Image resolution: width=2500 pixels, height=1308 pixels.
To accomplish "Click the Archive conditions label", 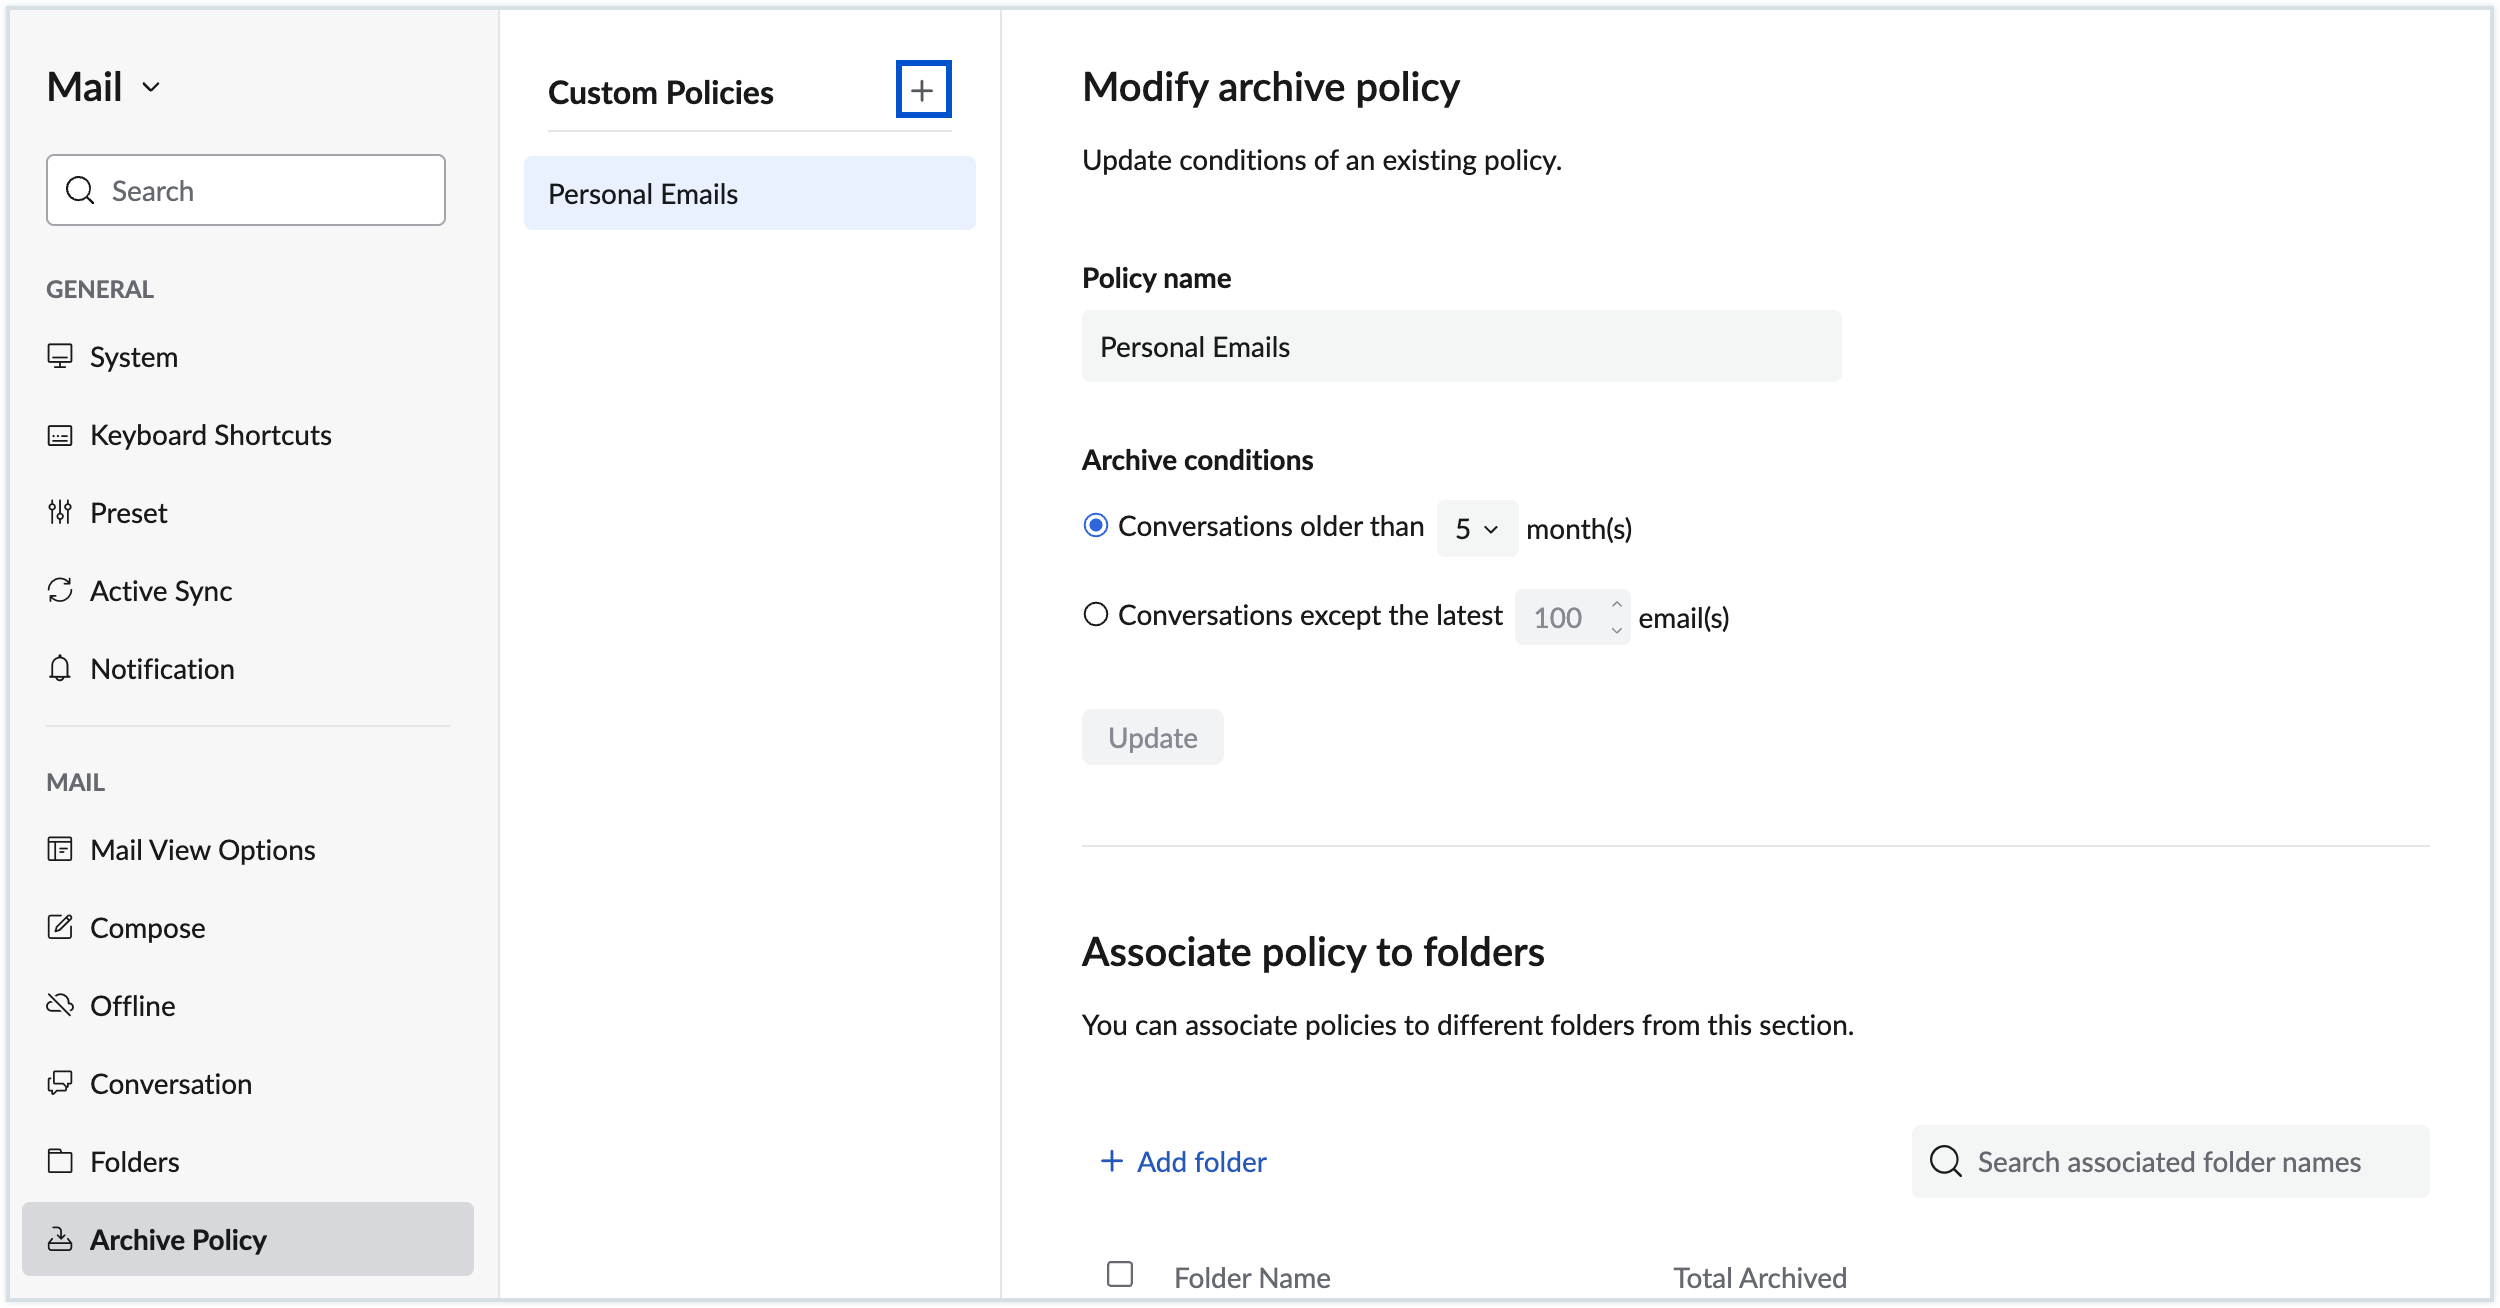I will 1197,460.
